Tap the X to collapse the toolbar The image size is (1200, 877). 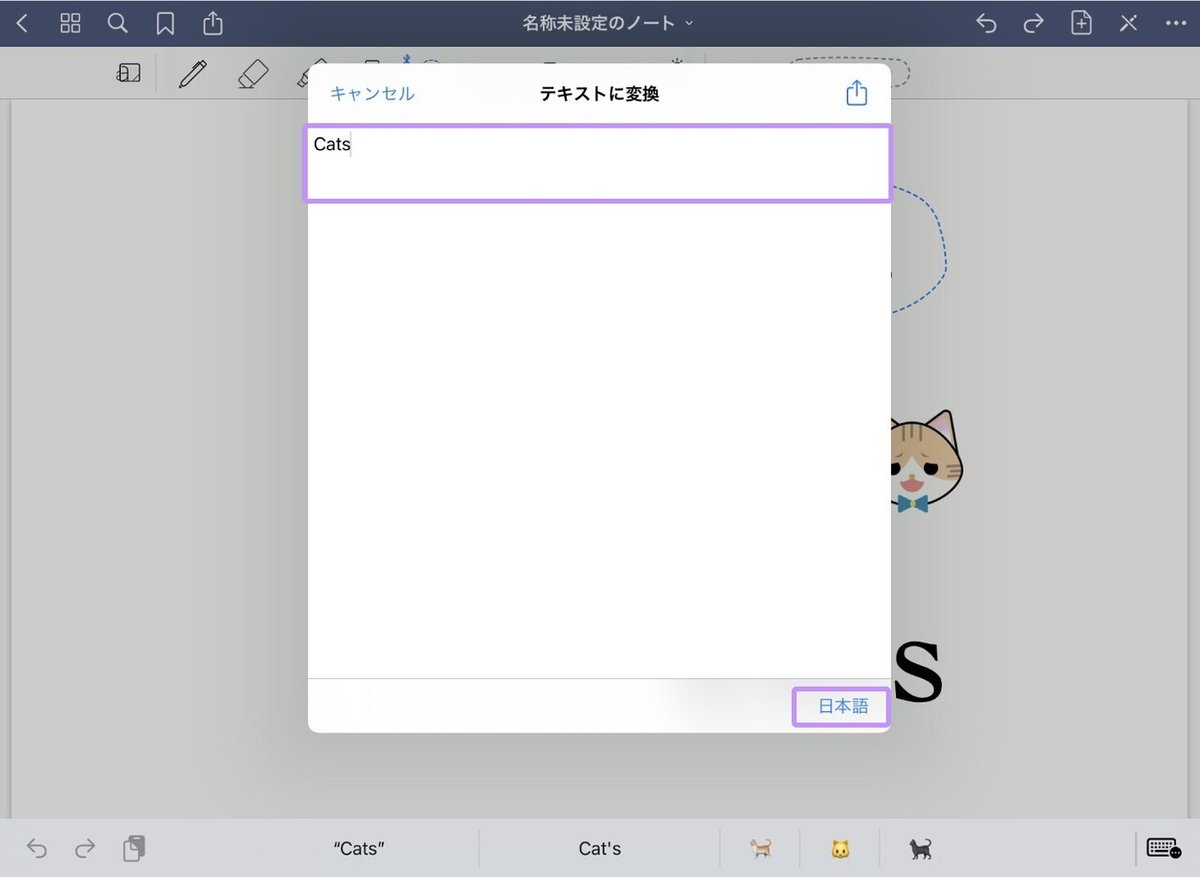click(x=1128, y=22)
